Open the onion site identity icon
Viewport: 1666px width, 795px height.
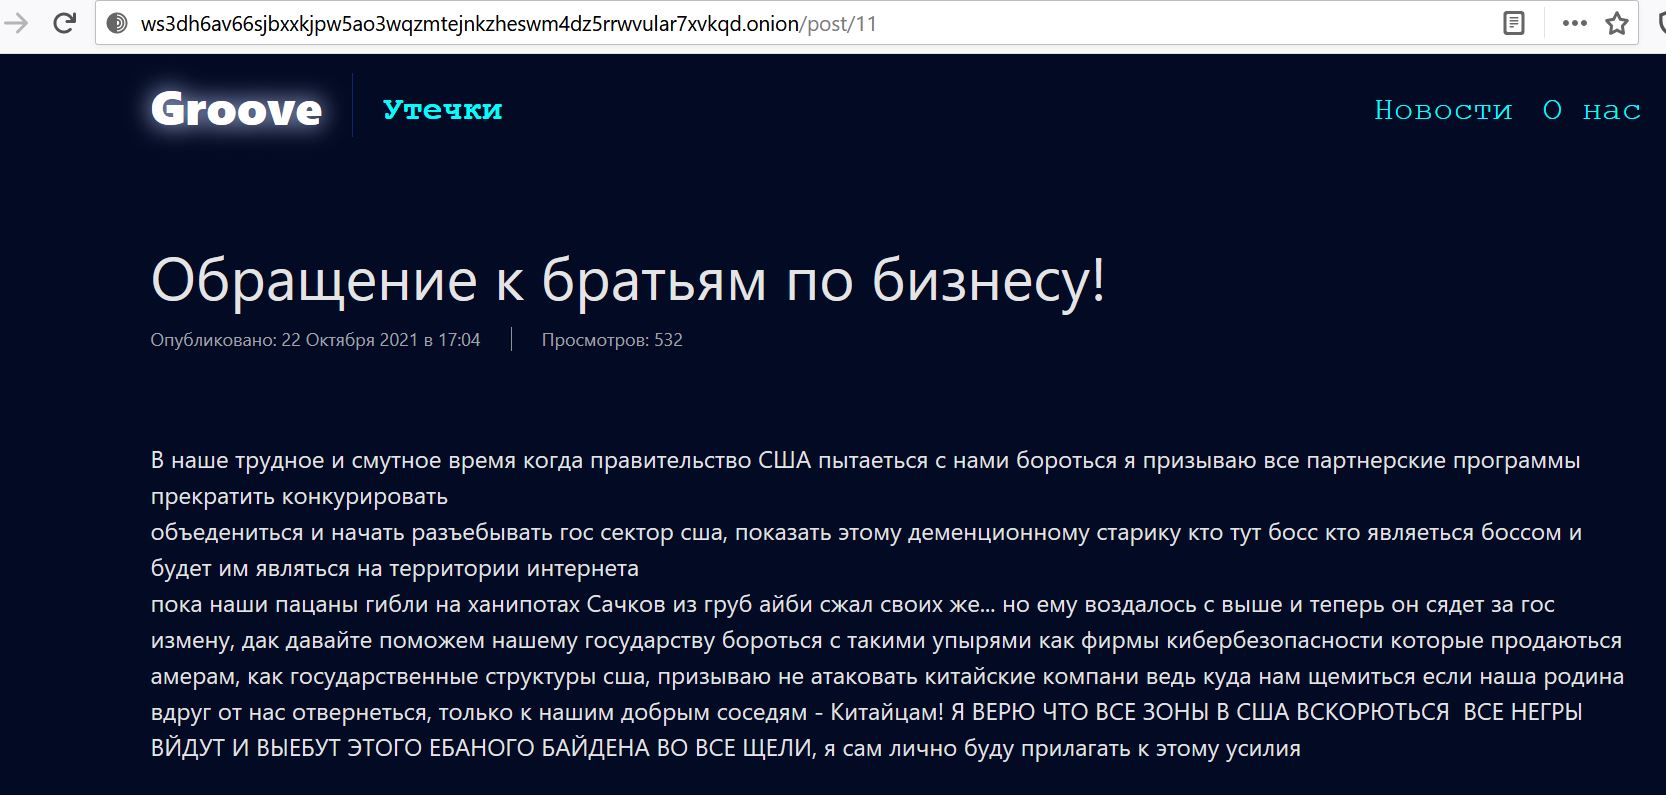(117, 24)
